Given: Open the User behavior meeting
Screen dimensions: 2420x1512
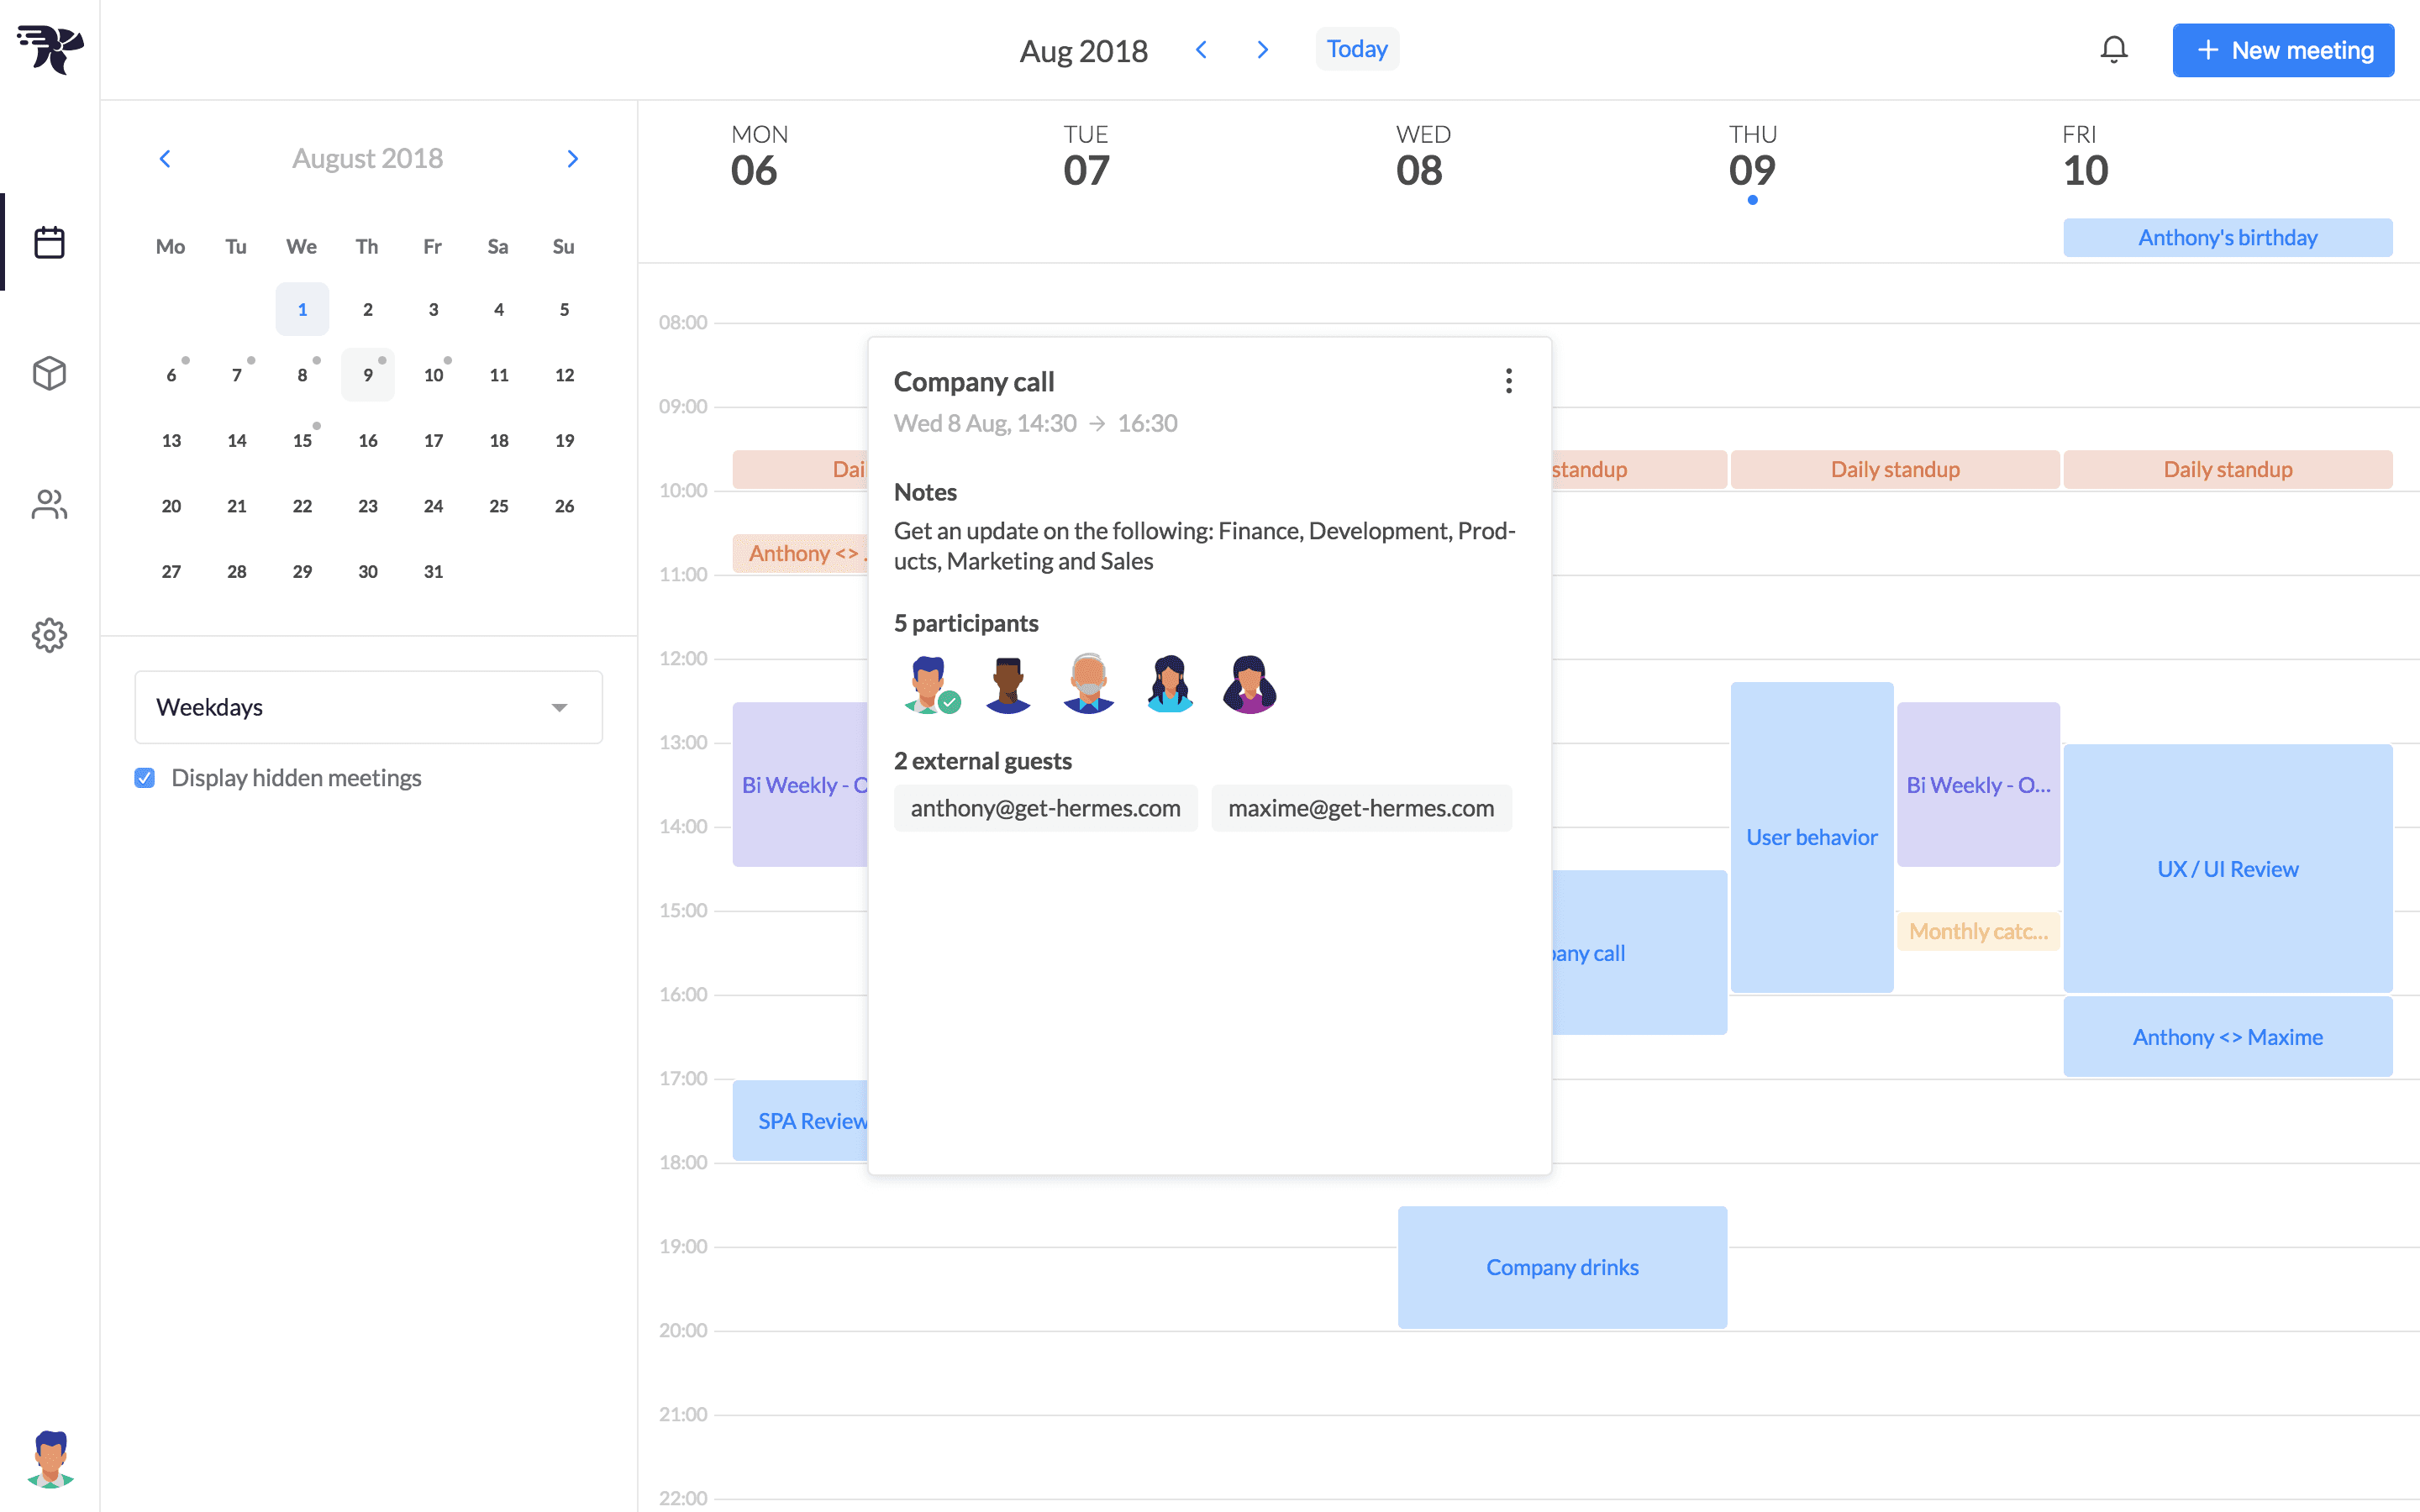Looking at the screenshot, I should [1812, 837].
